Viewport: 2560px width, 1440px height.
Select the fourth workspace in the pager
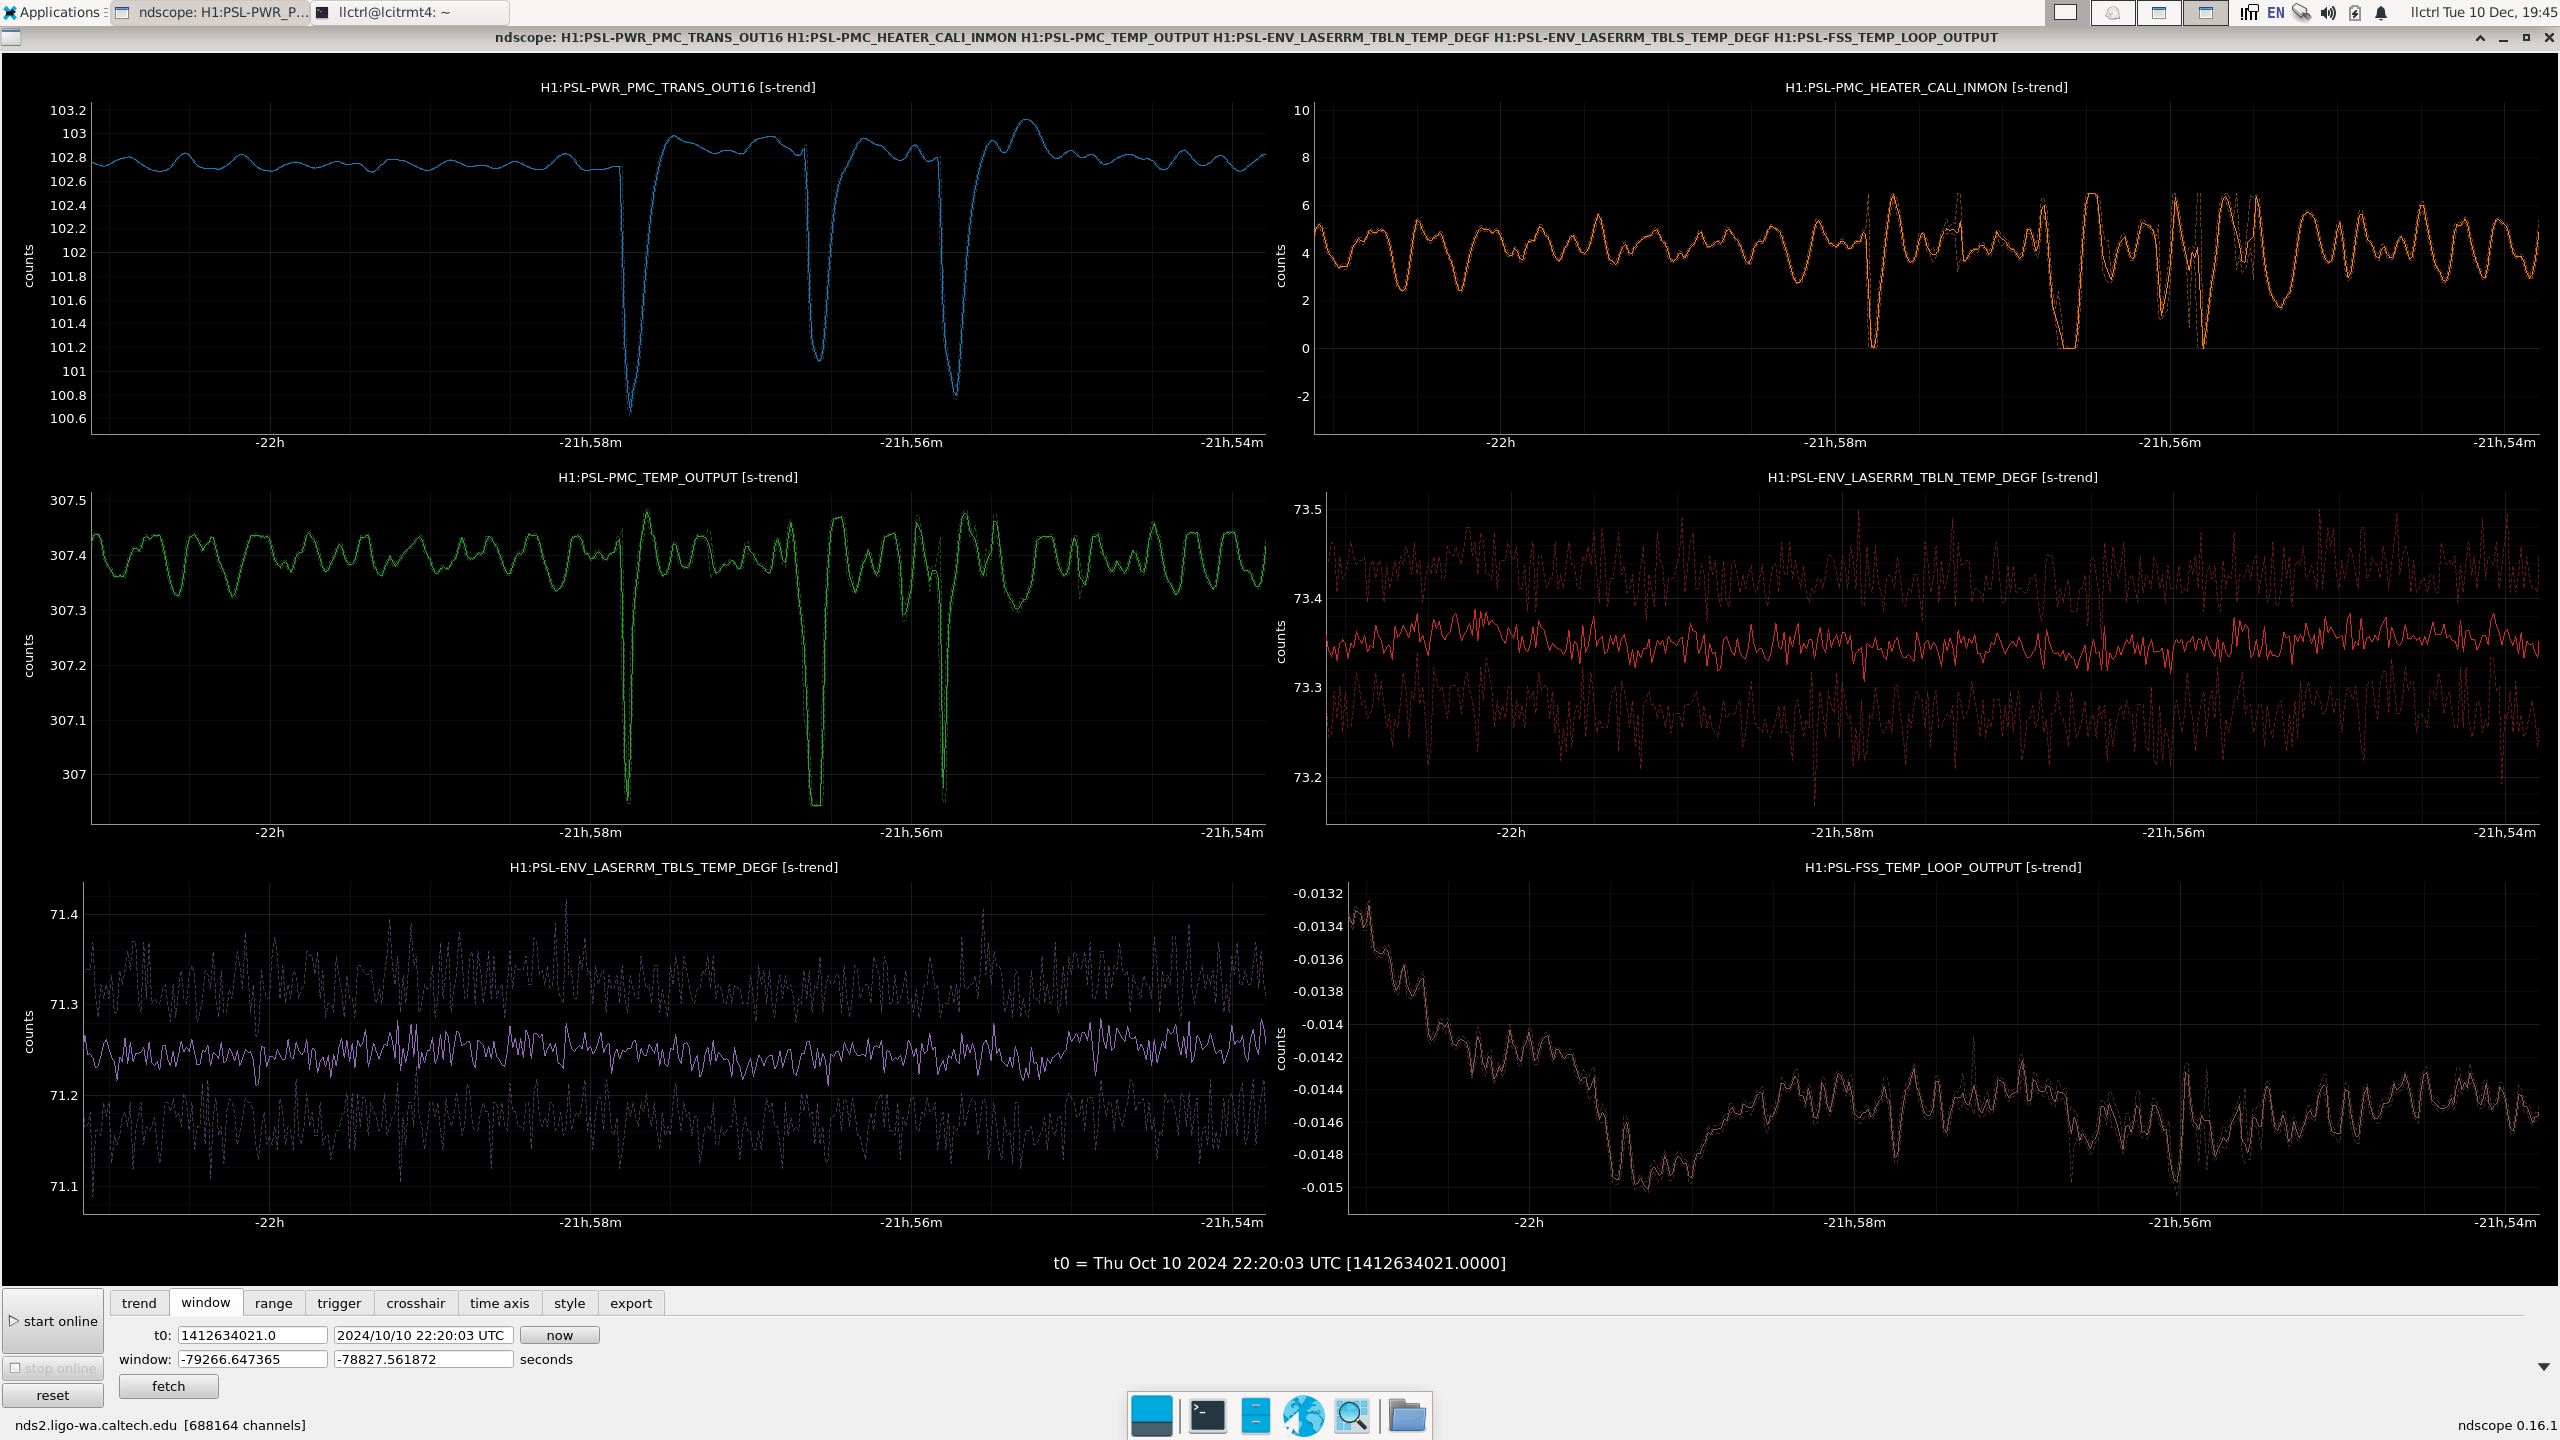click(x=2205, y=12)
